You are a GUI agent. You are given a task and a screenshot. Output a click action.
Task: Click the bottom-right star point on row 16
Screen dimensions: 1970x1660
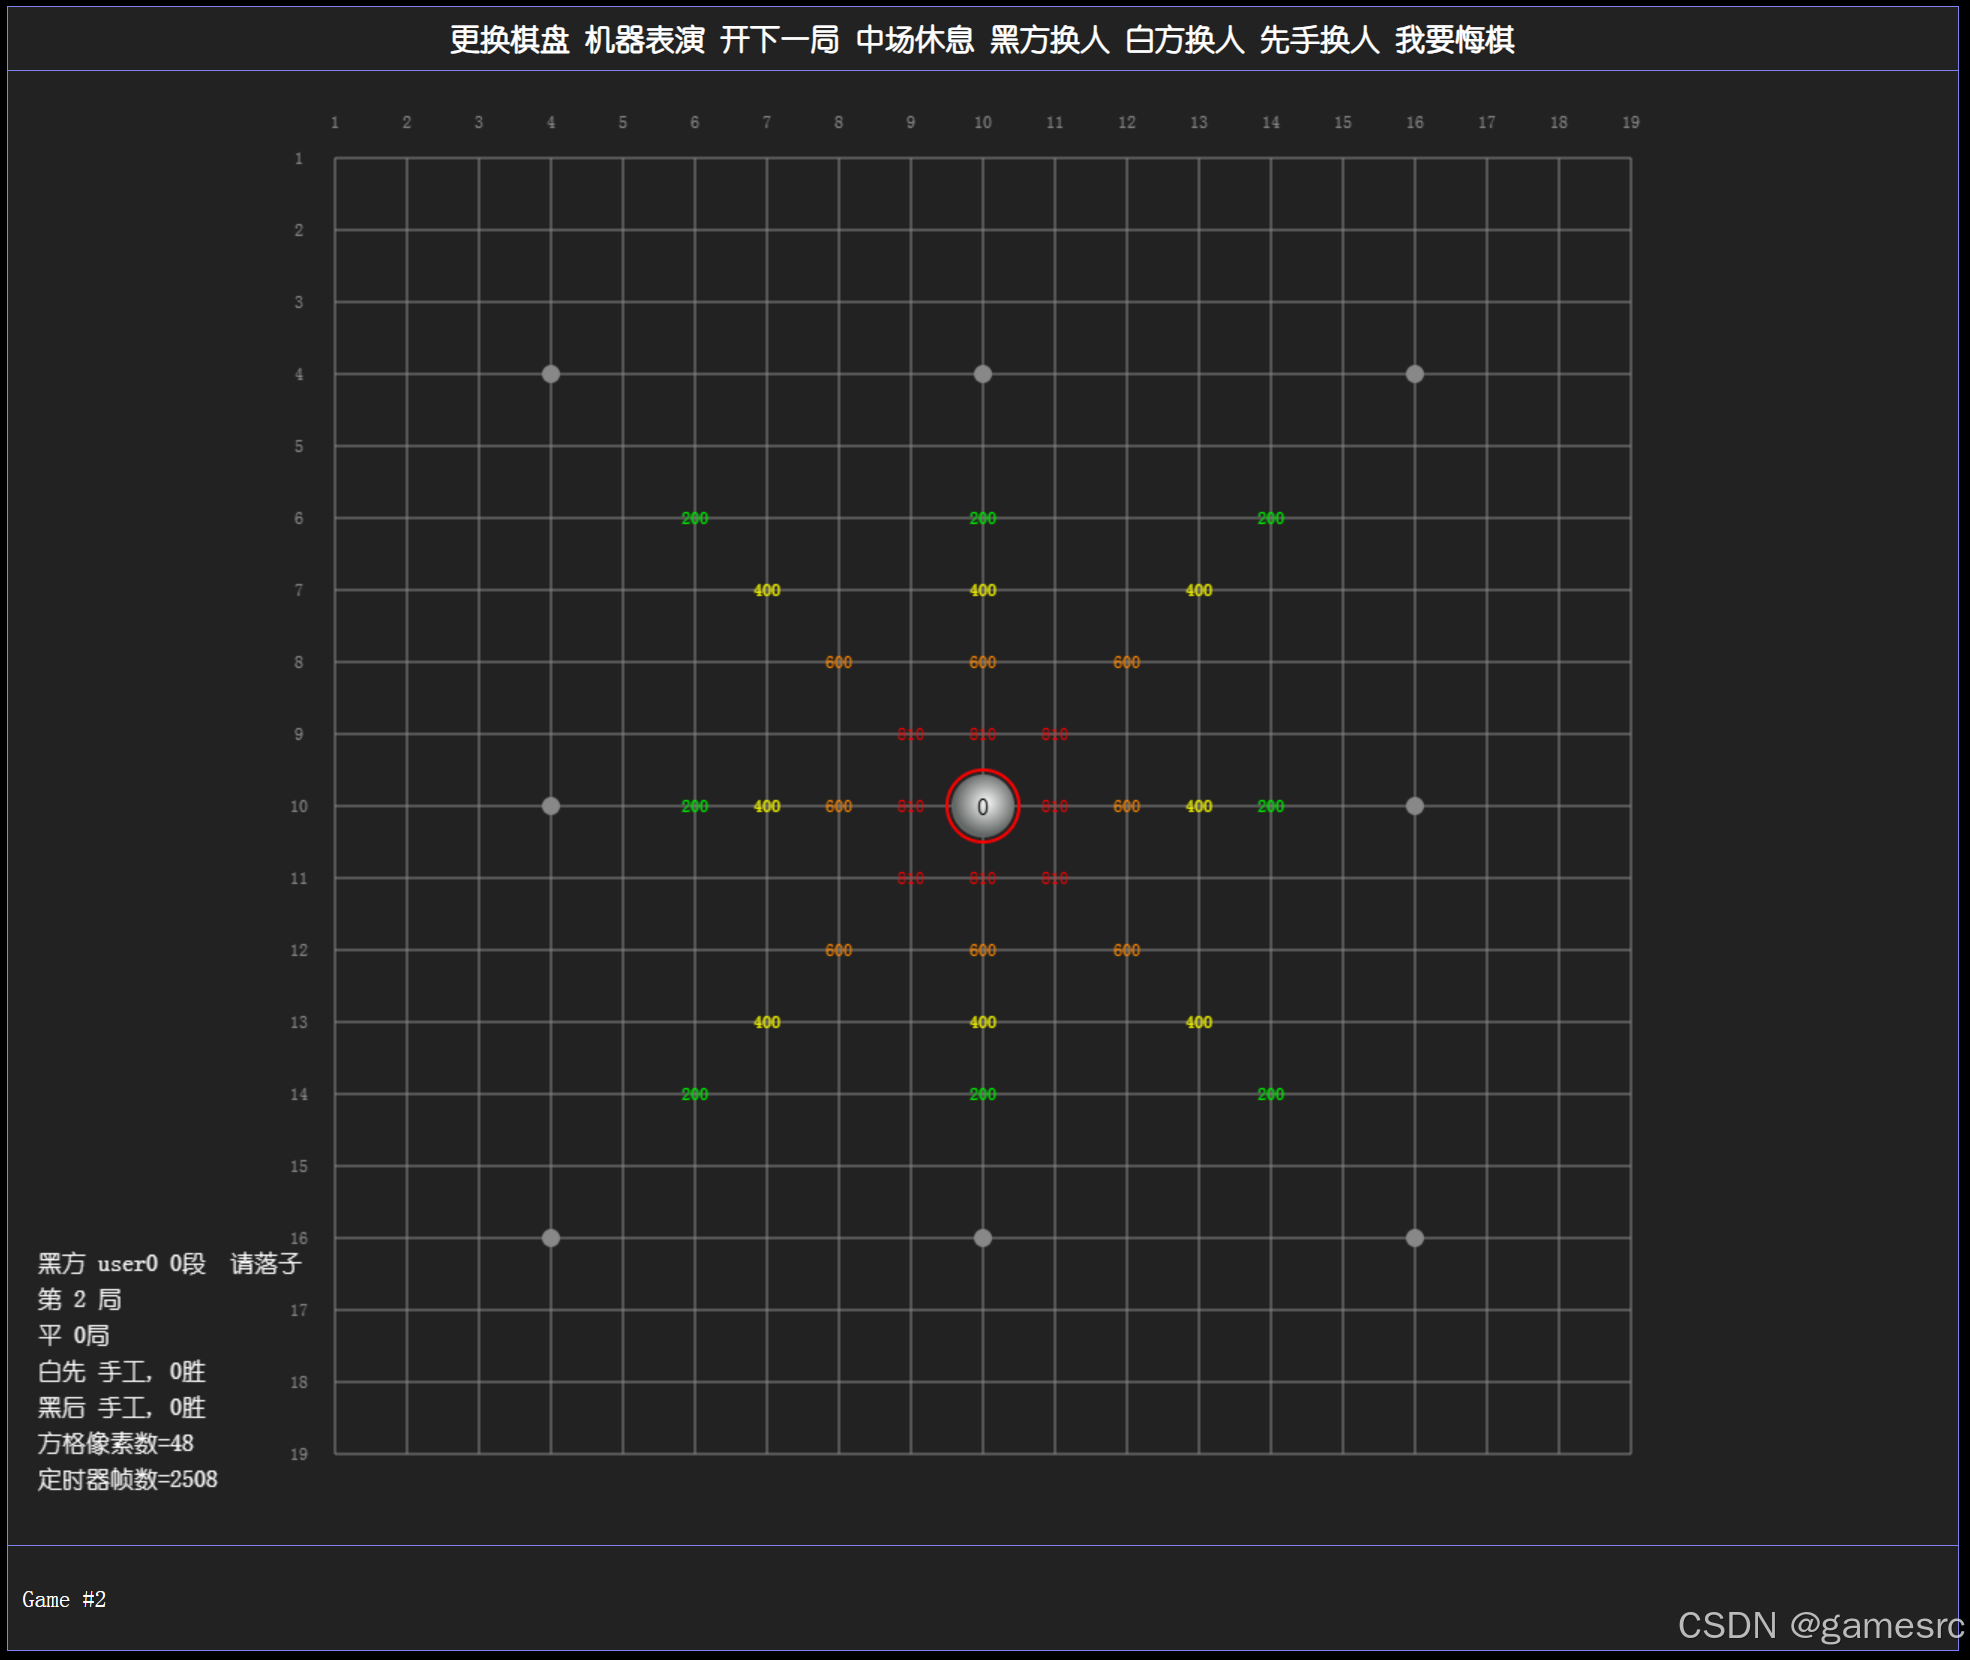pos(1415,1238)
